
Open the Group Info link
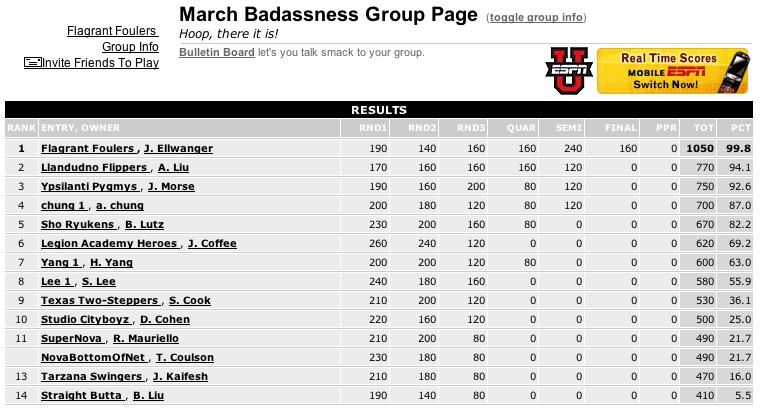tap(130, 47)
